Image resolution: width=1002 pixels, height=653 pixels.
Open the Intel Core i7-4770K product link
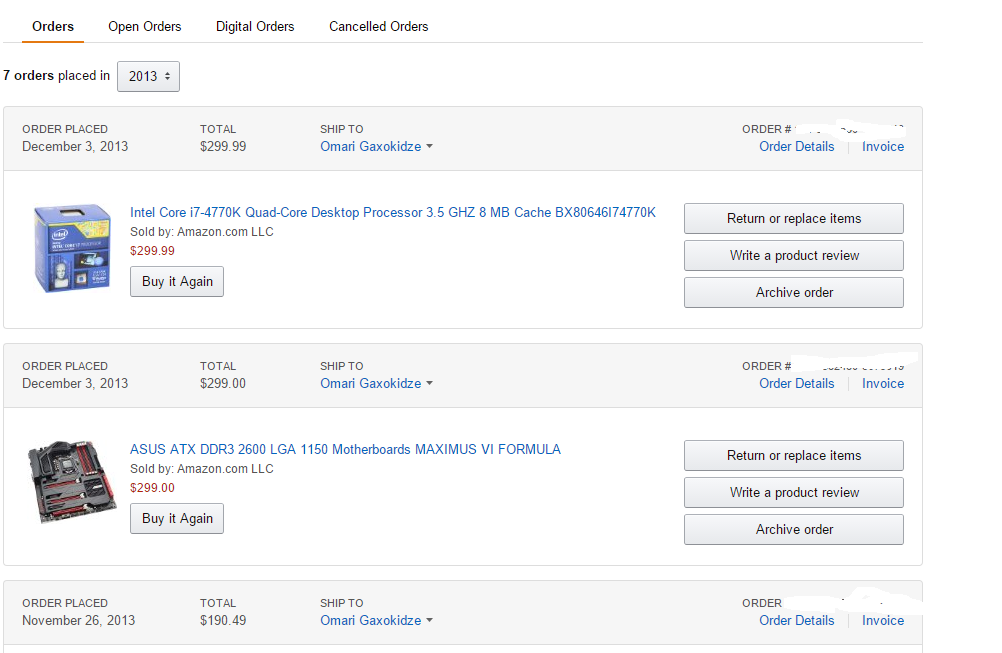pyautogui.click(x=393, y=212)
